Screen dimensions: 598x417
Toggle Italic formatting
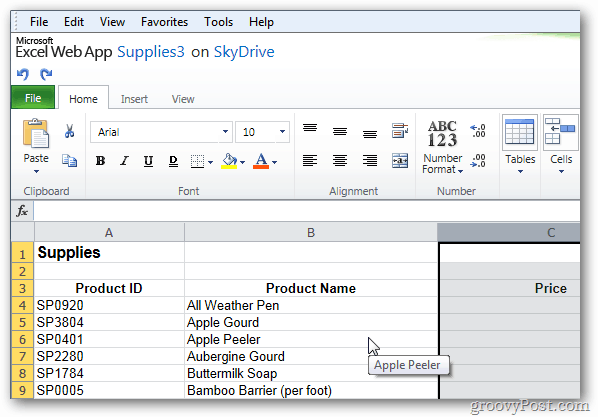(x=124, y=161)
